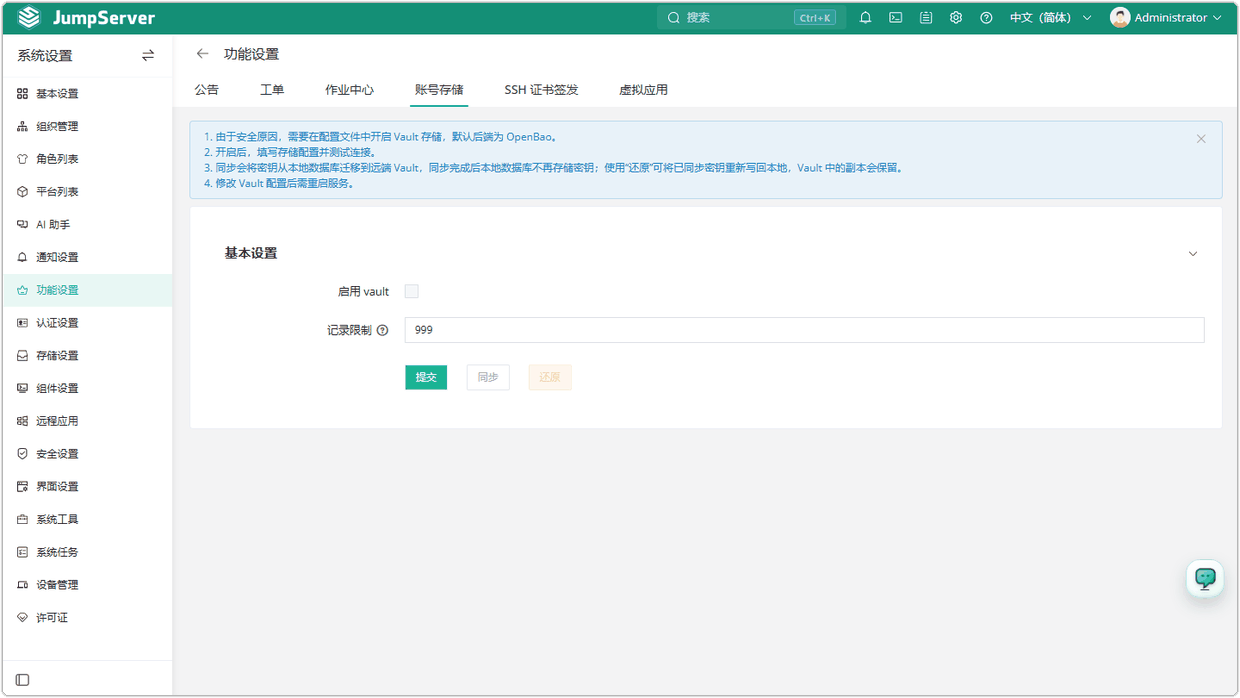Viewport: 1240px width, 698px height.
Task: Click the search magnifier icon
Action: [x=674, y=18]
